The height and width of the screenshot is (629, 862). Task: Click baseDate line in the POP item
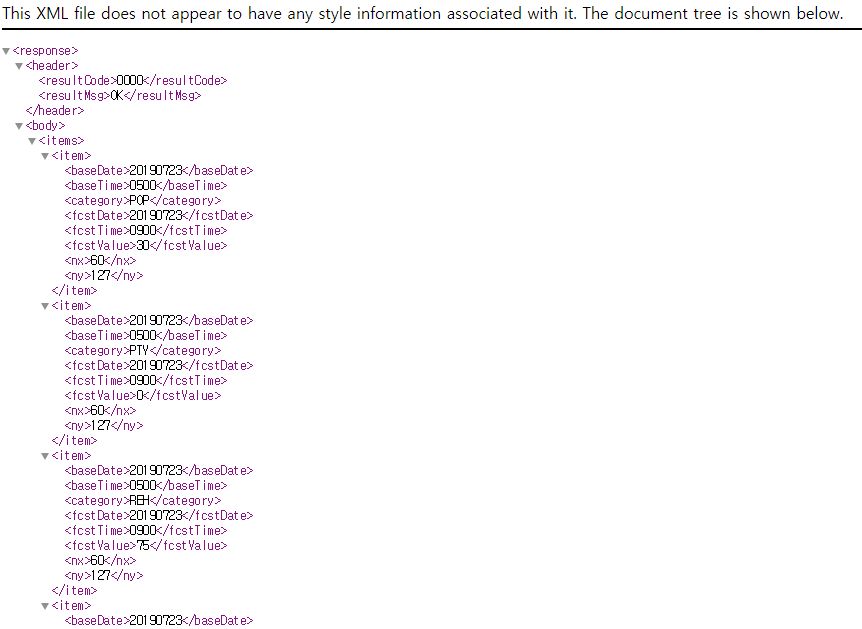click(x=159, y=171)
